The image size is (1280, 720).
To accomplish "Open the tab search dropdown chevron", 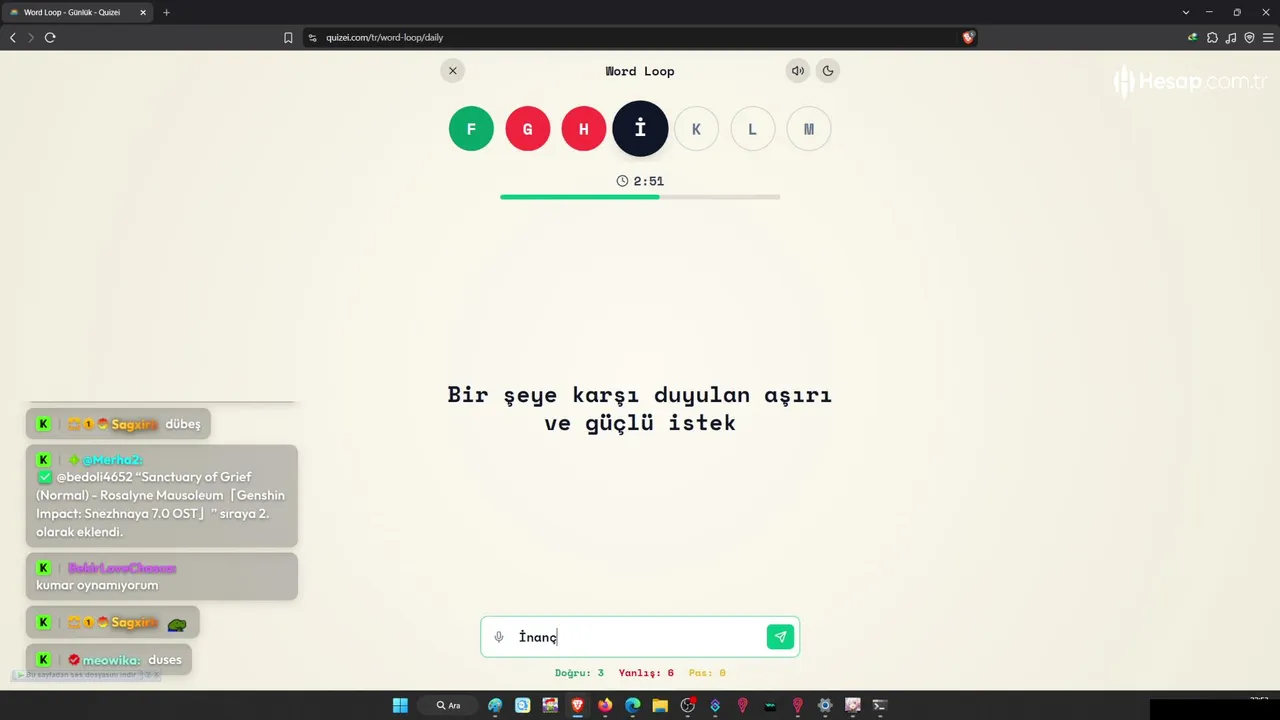I will click(1186, 12).
